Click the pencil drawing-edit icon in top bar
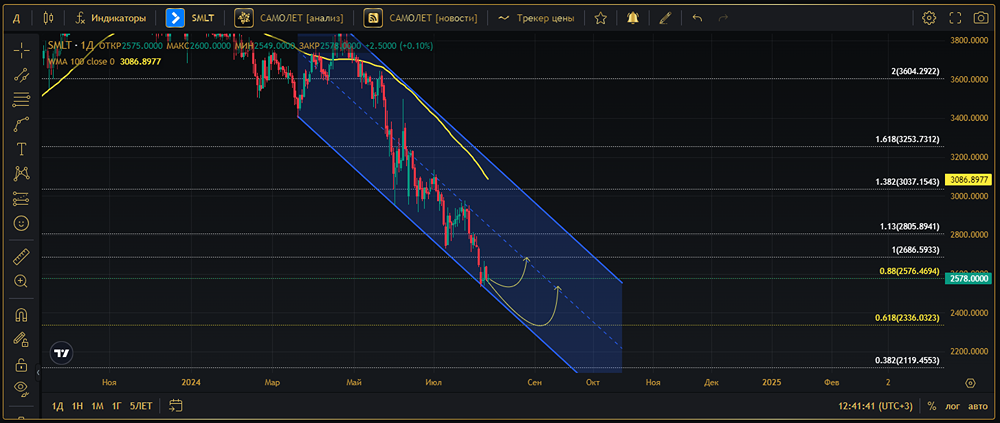The image size is (1000, 423). [x=665, y=18]
